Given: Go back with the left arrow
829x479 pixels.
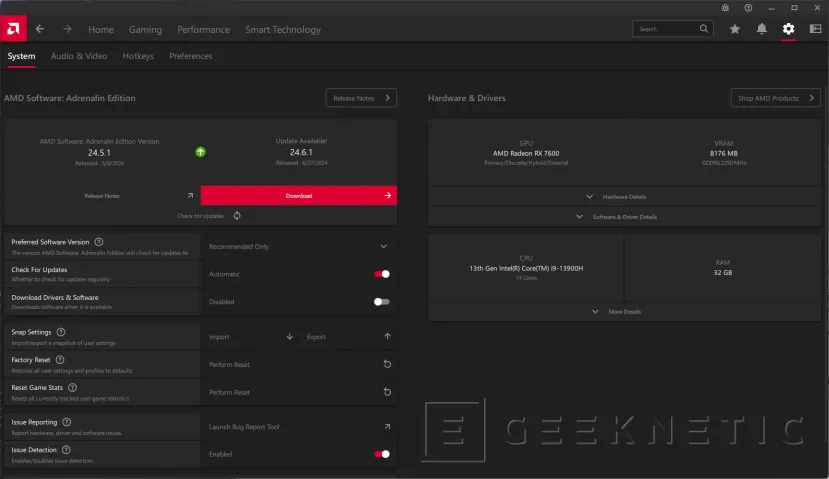Looking at the screenshot, I should [x=40, y=29].
